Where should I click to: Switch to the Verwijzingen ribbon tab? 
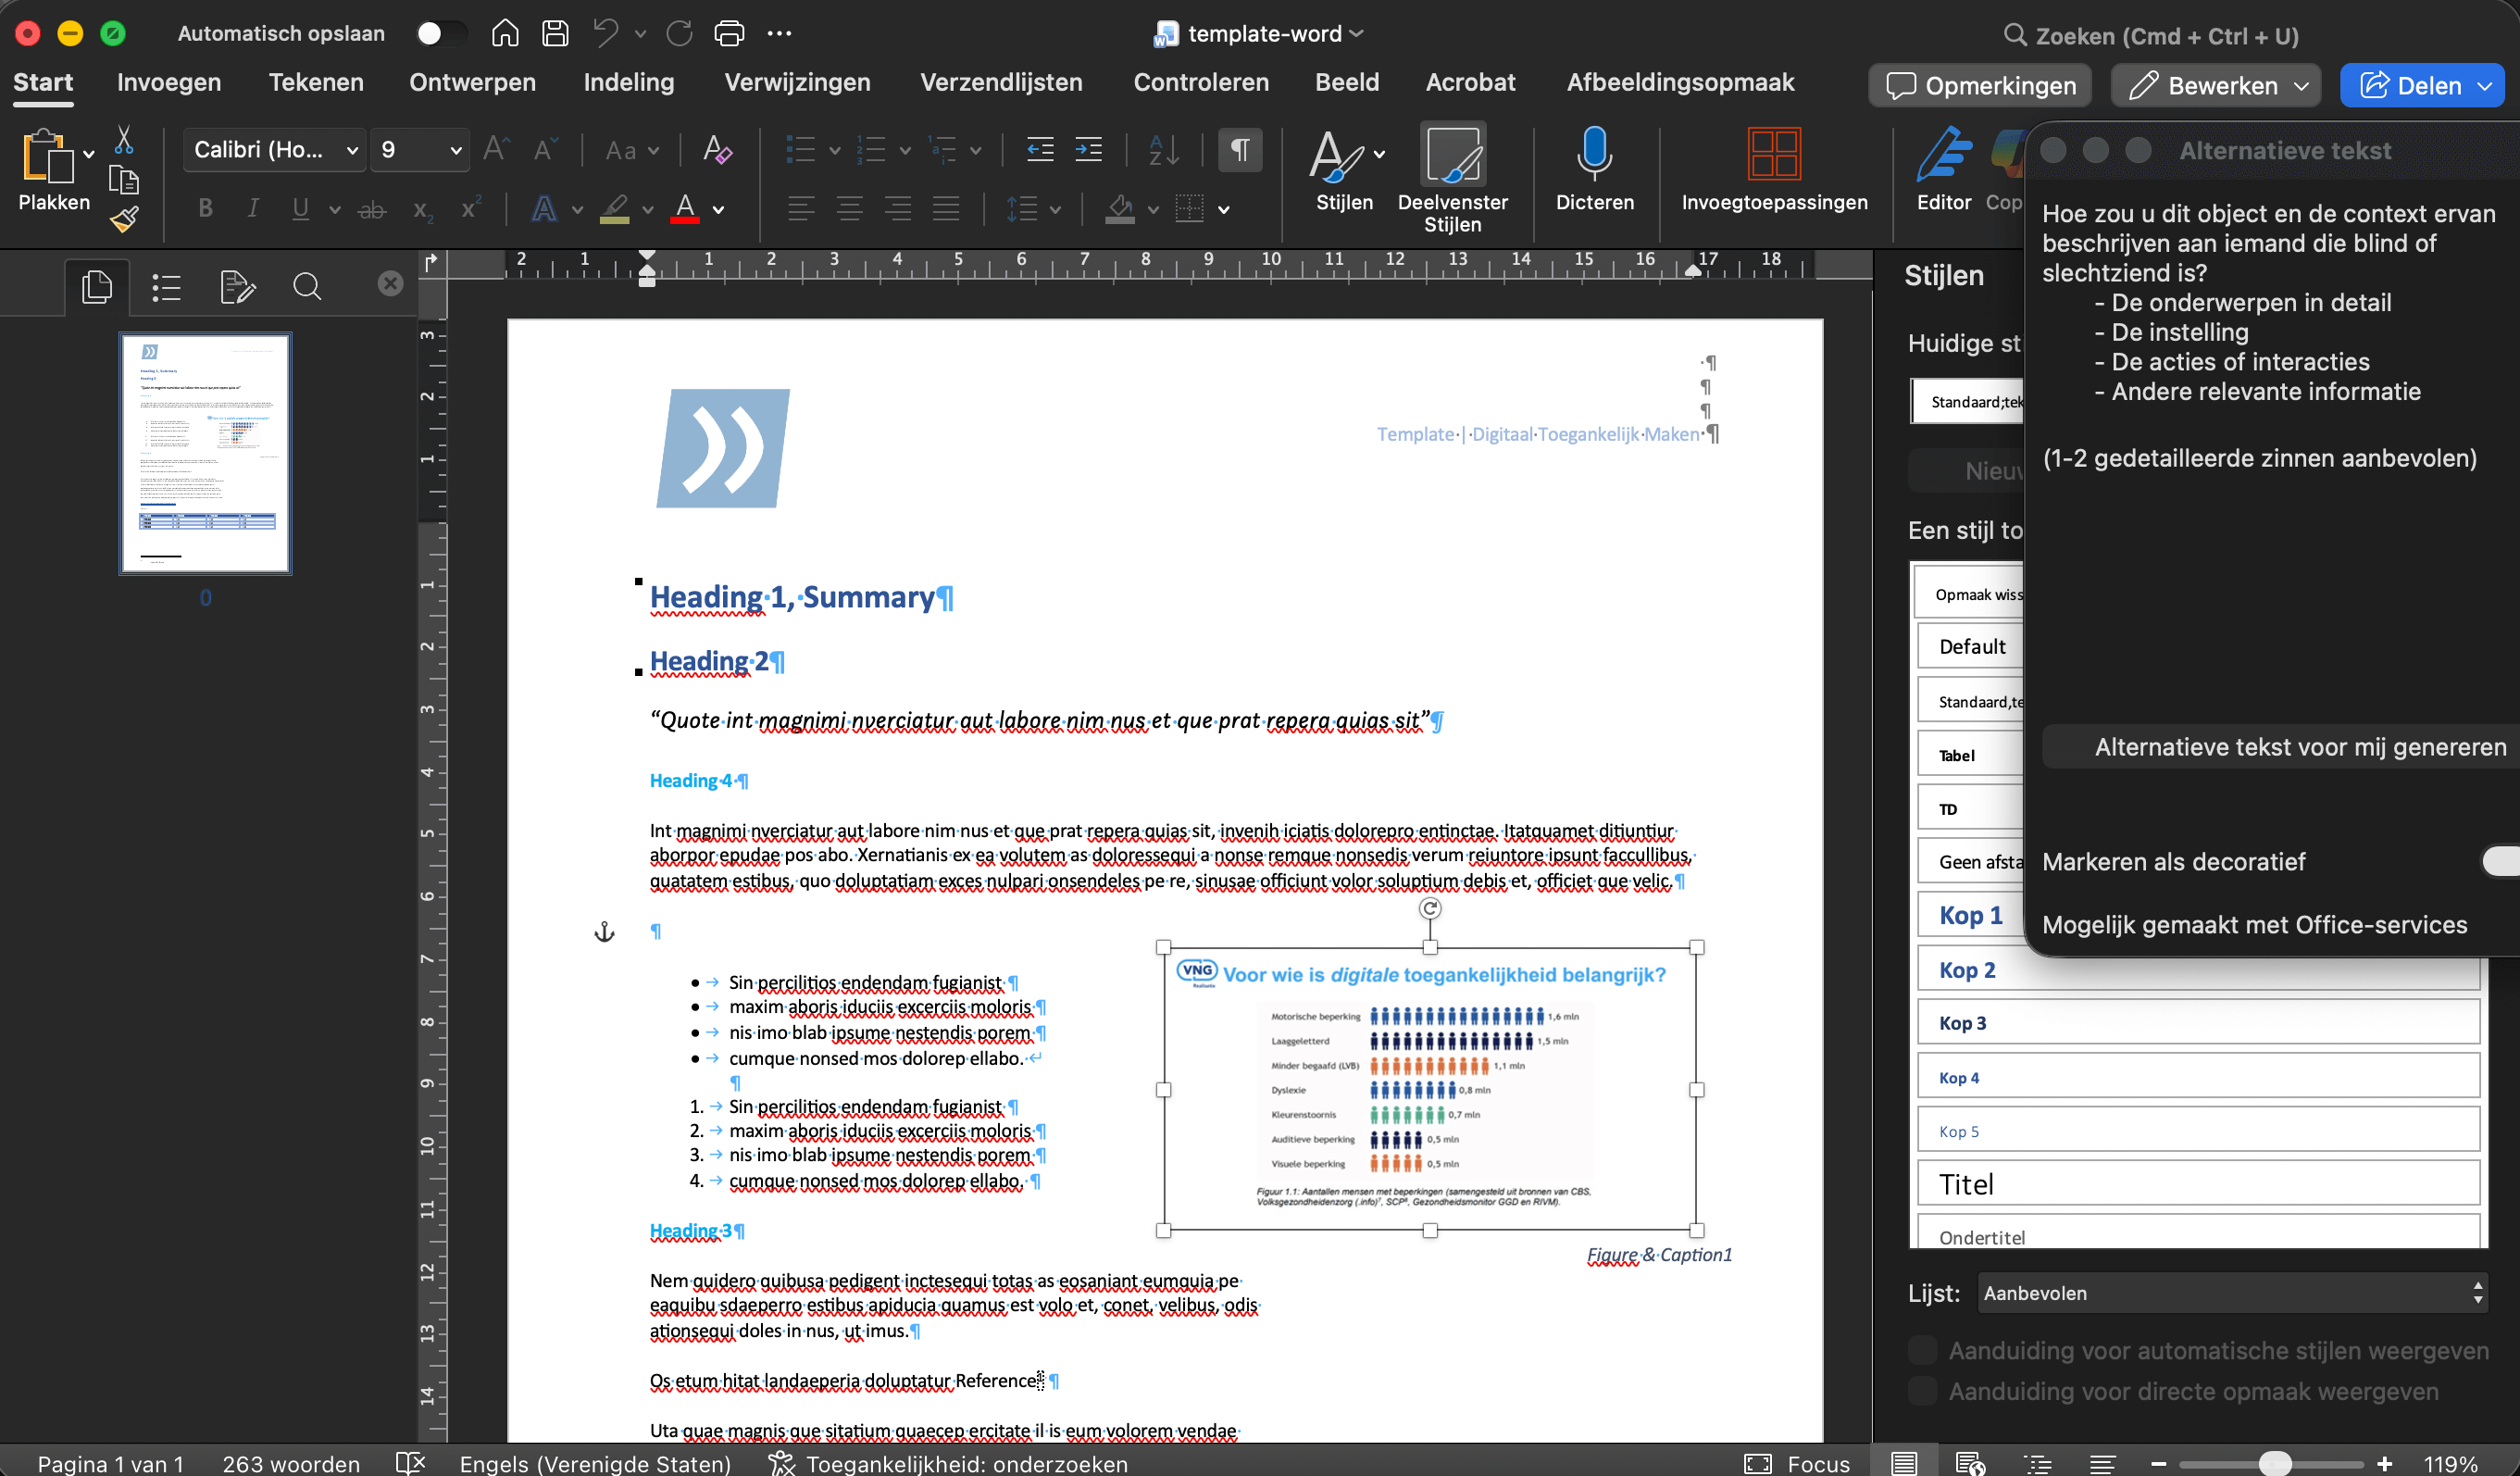(797, 82)
